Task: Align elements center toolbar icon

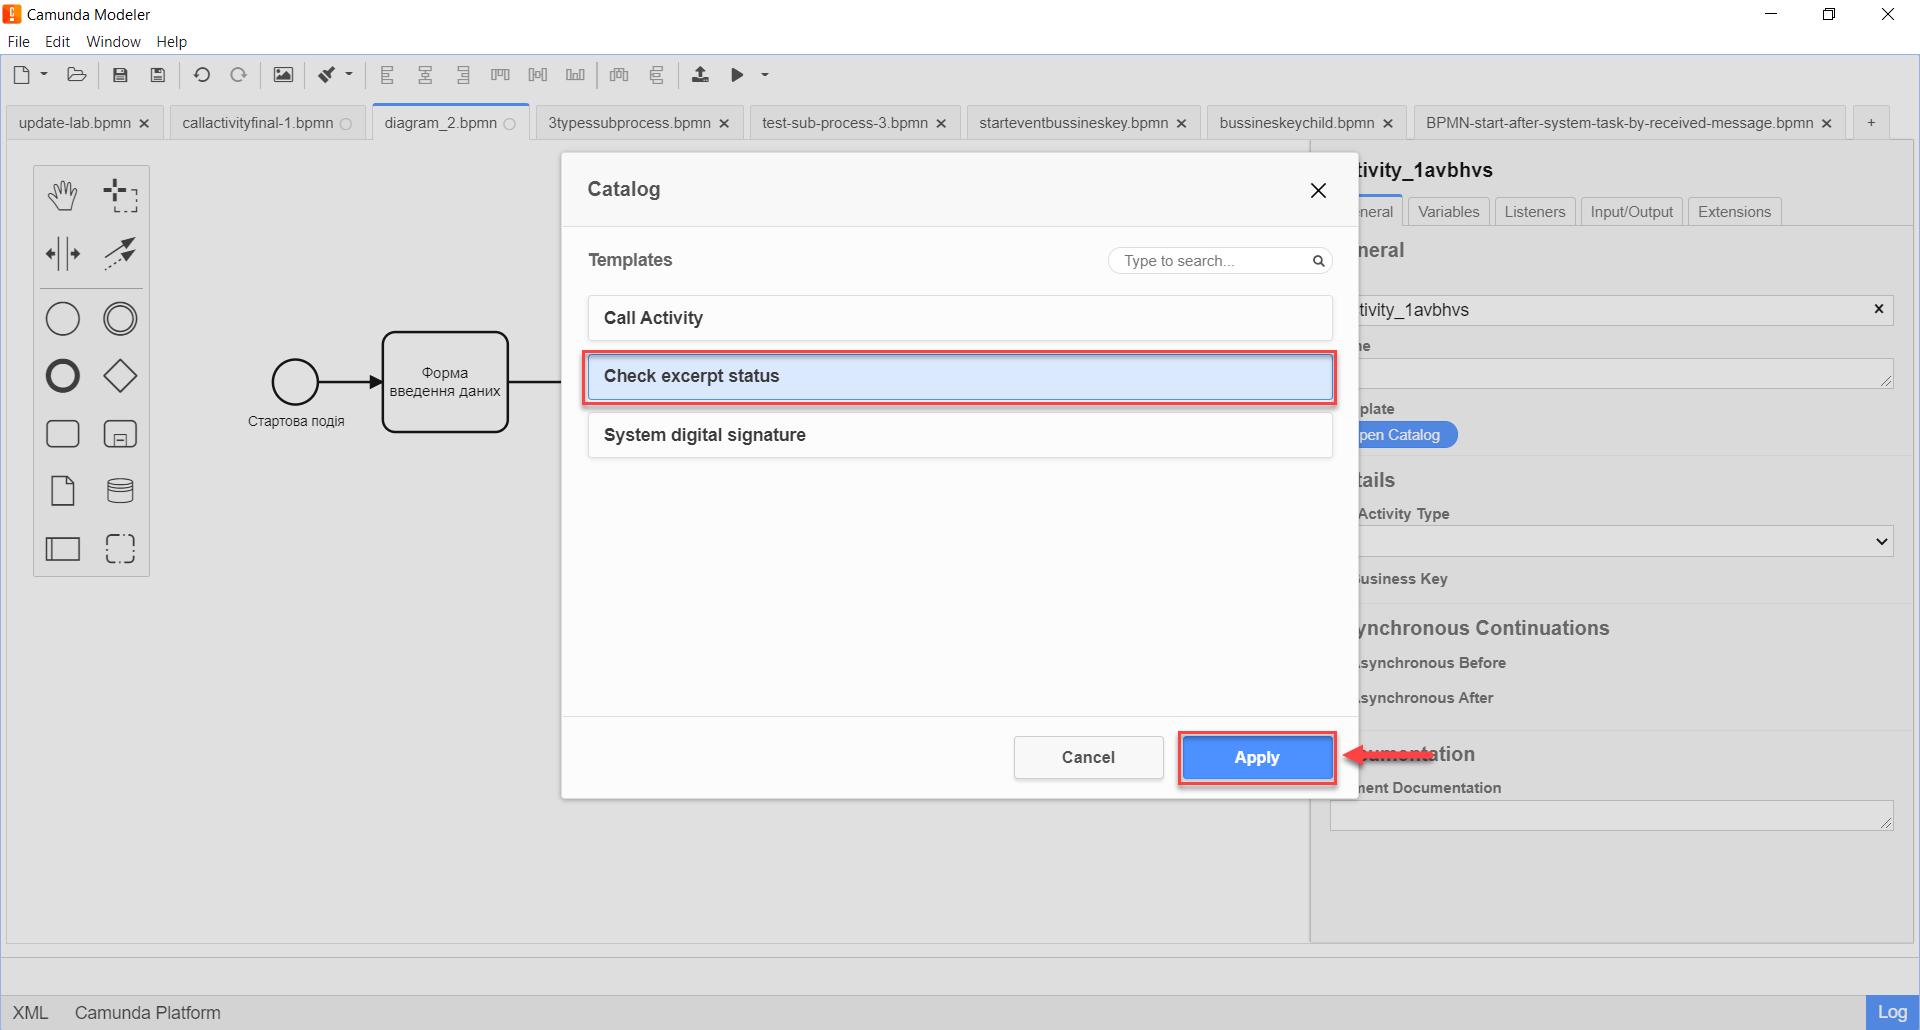Action: pyautogui.click(x=425, y=75)
